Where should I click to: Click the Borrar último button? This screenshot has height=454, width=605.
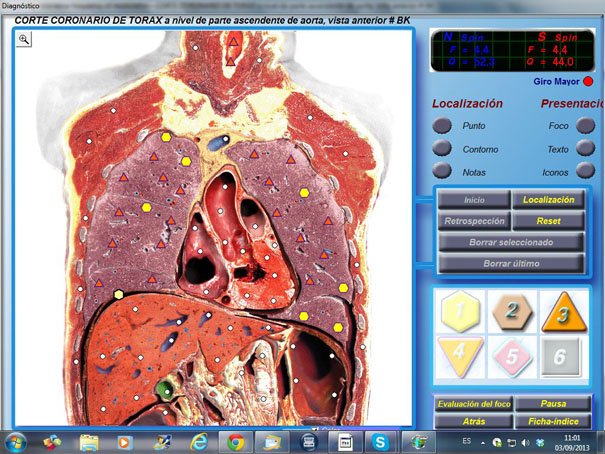pos(511,263)
